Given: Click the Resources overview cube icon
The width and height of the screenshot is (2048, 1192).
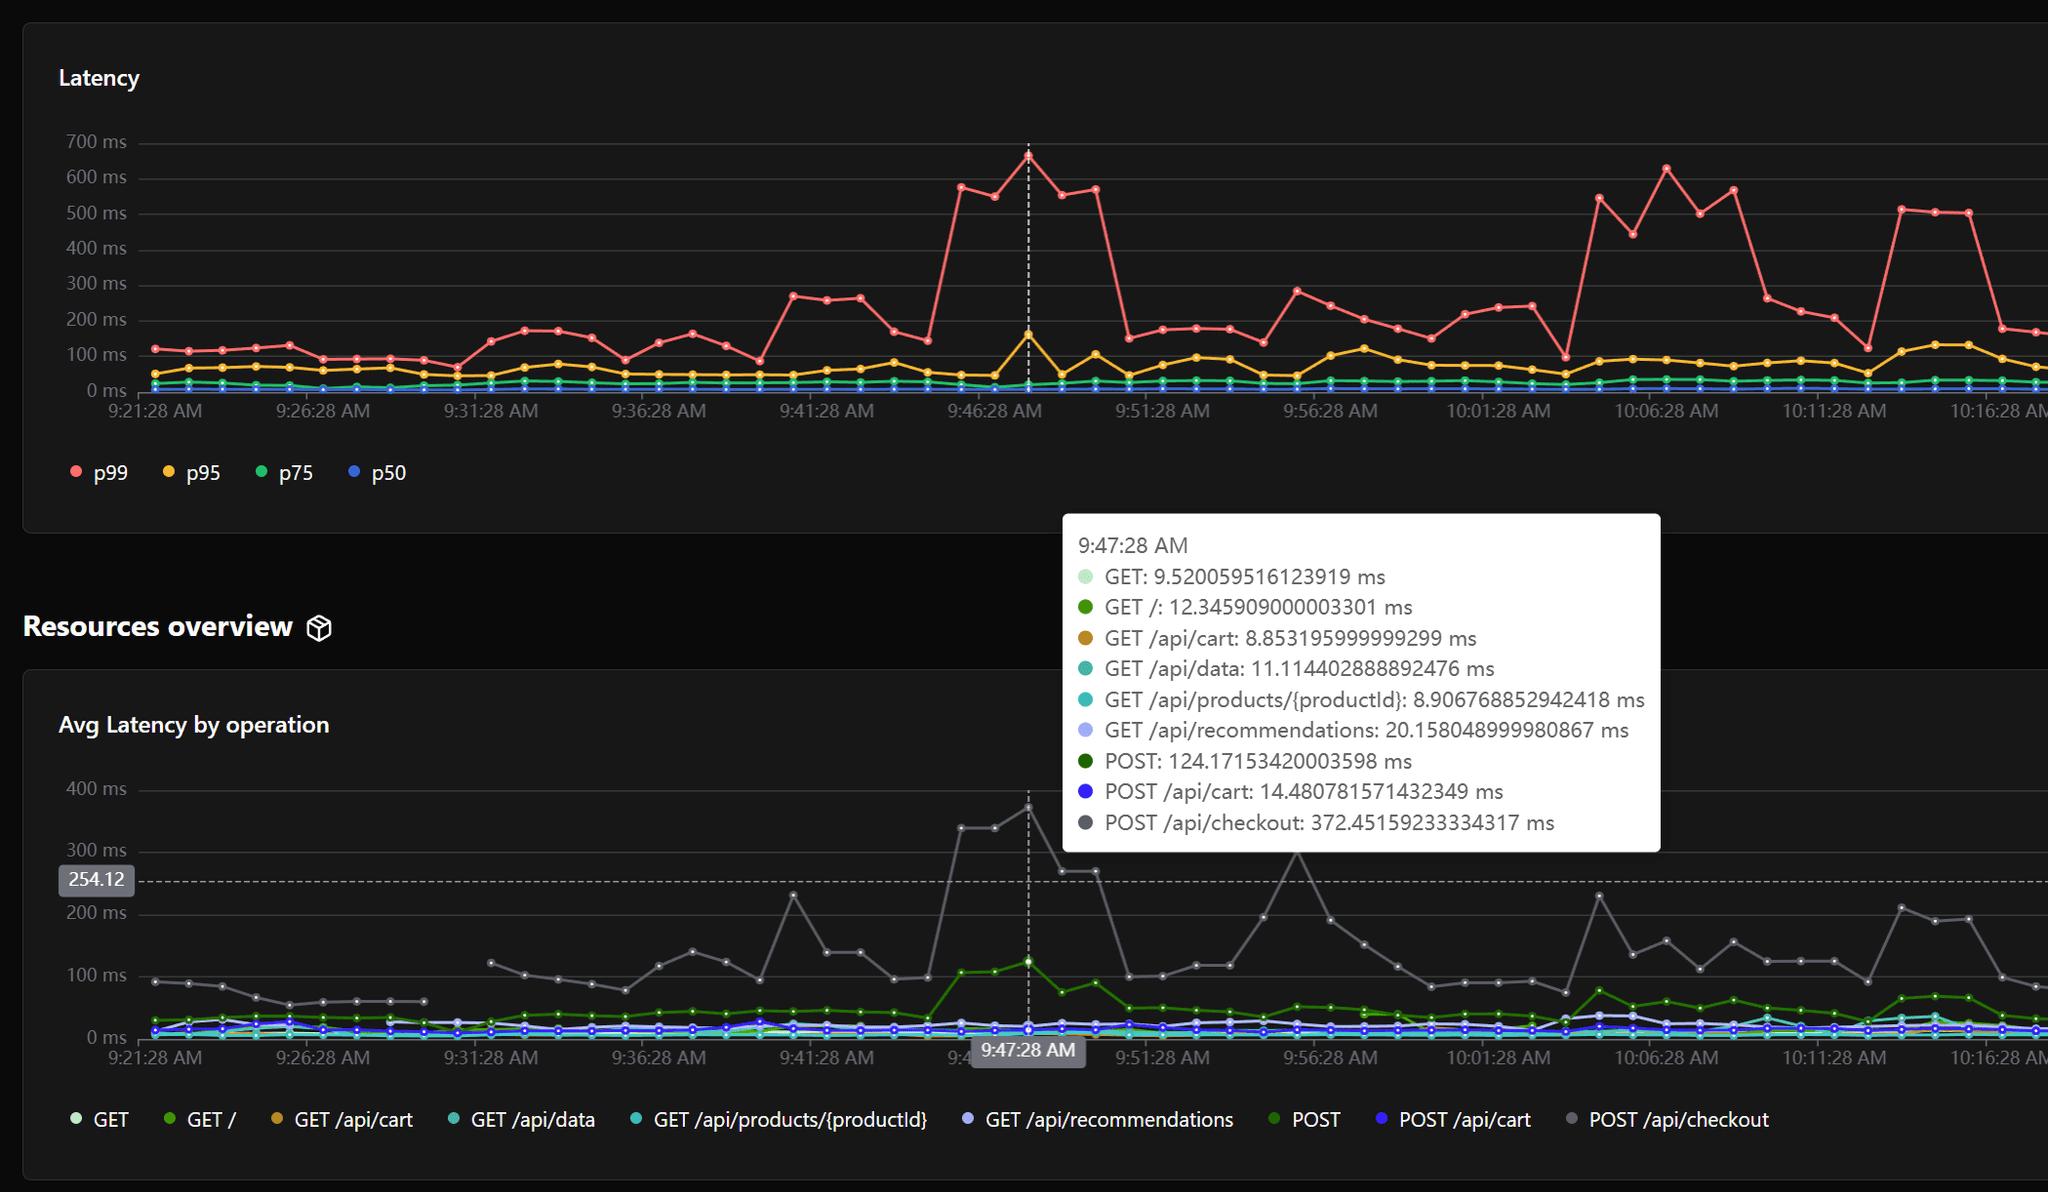Looking at the screenshot, I should (319, 628).
